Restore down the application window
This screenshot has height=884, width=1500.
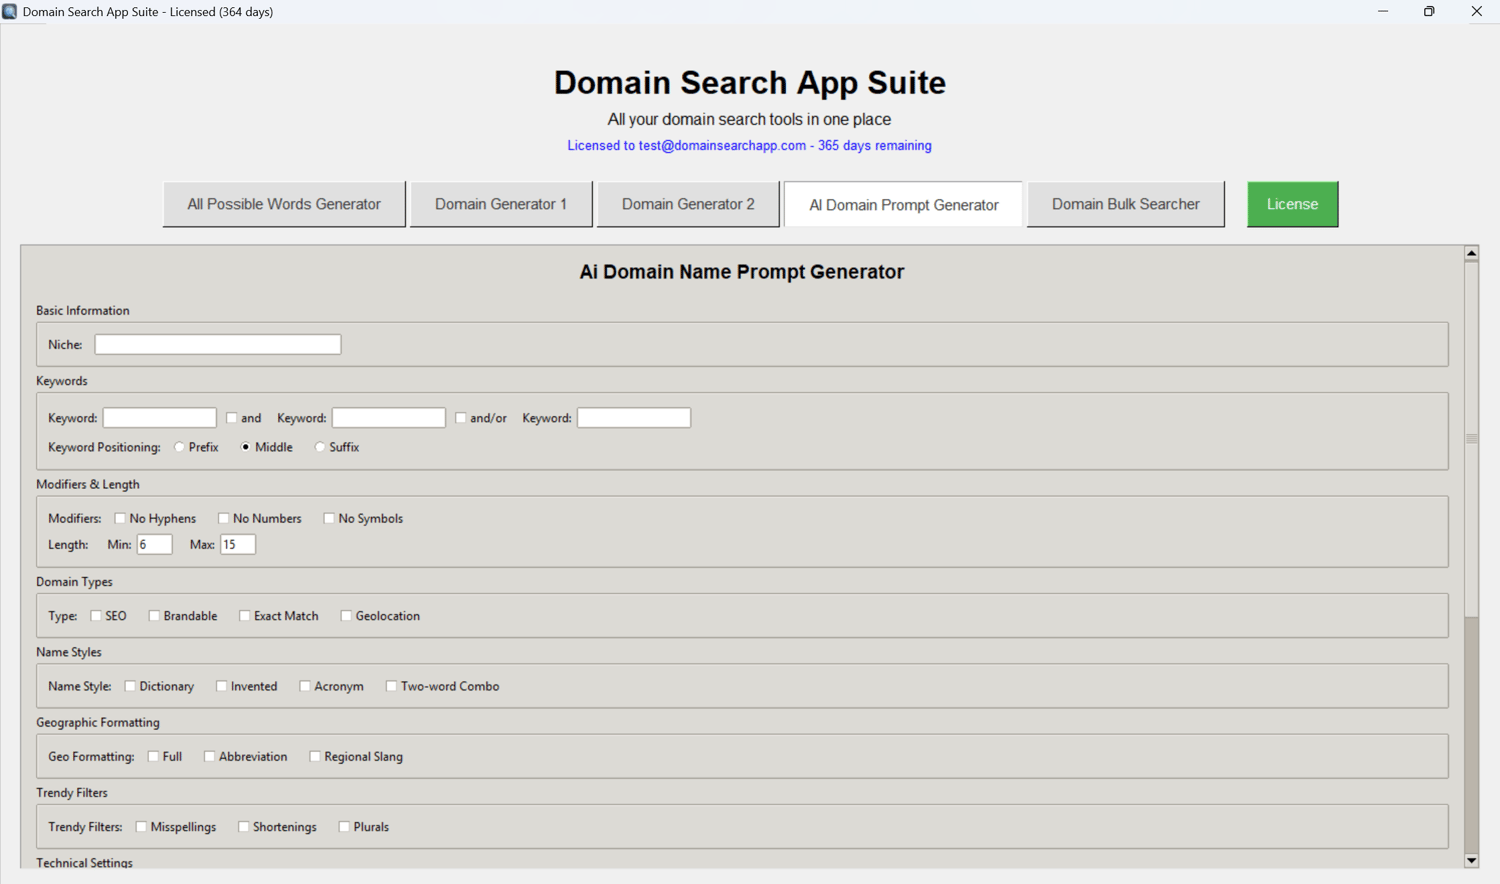pos(1429,12)
